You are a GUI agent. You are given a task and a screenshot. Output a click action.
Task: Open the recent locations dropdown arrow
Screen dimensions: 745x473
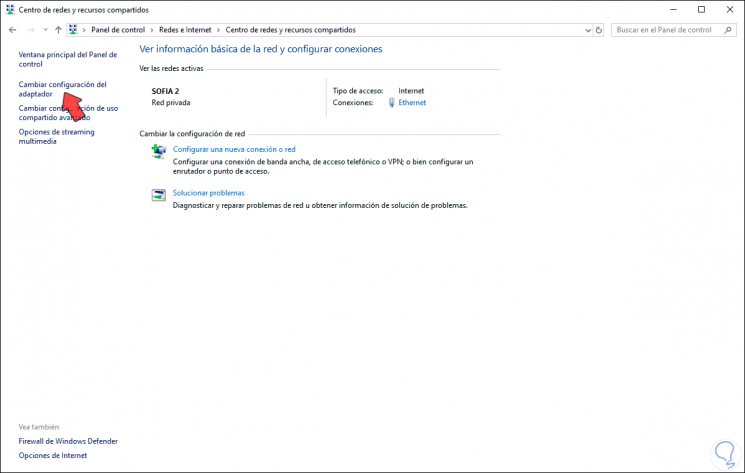coord(45,30)
